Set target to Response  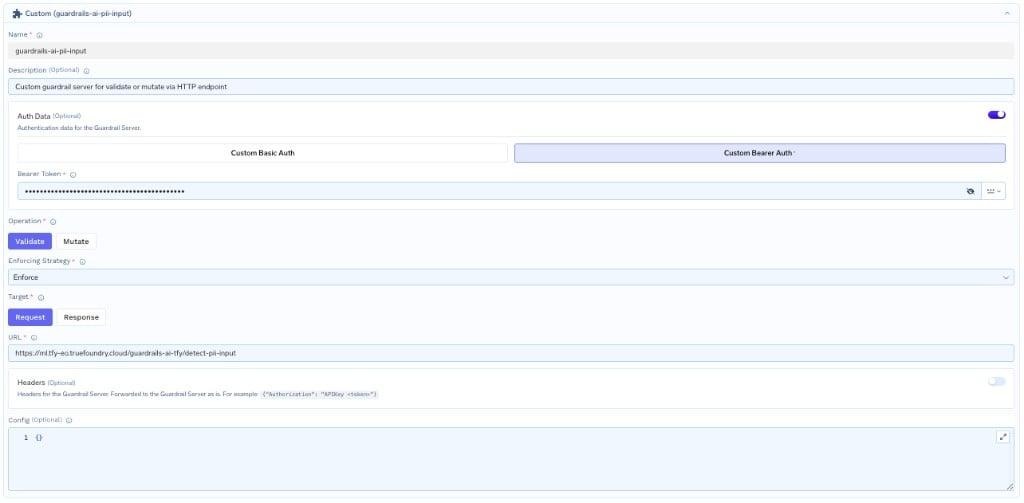tap(81, 317)
